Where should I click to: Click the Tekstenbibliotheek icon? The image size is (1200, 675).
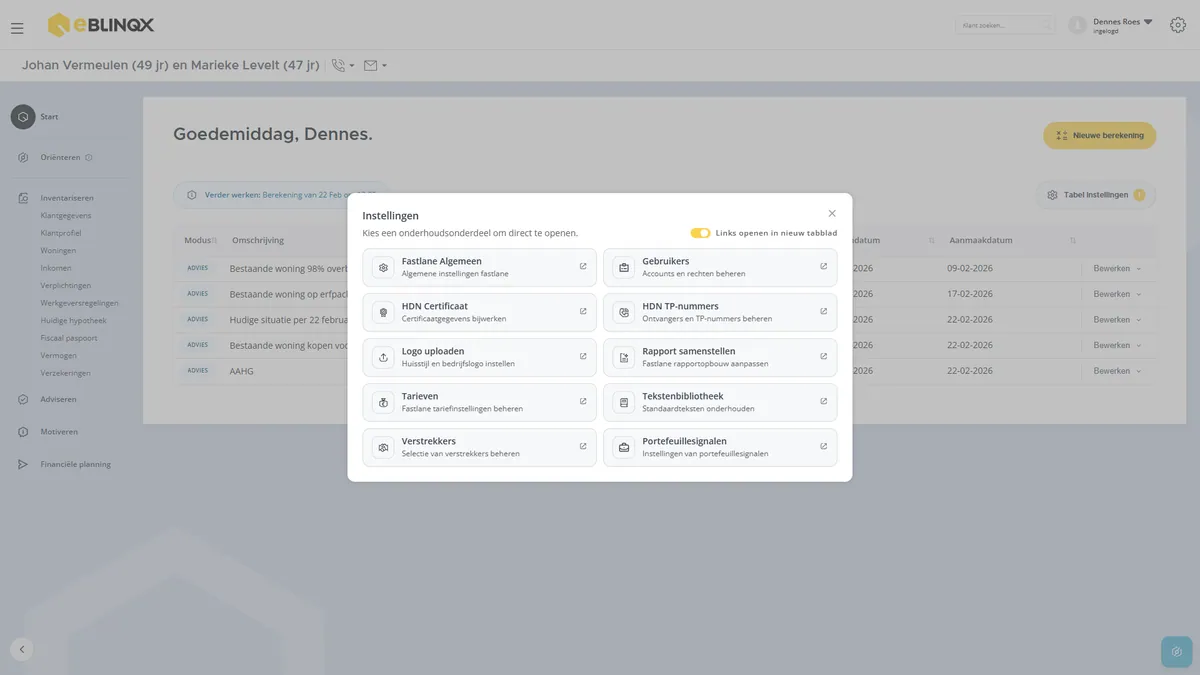[x=624, y=402]
